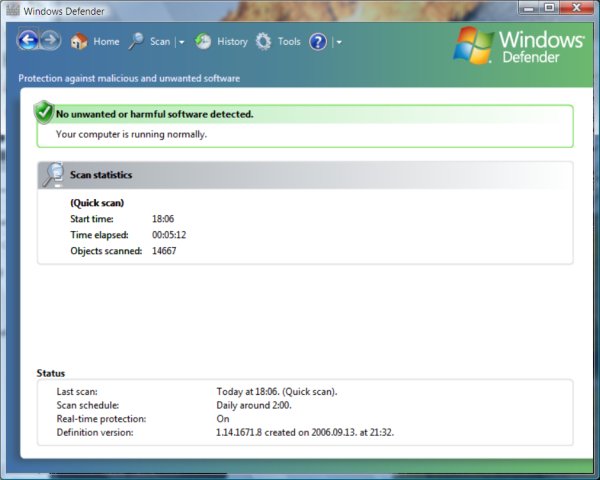Maximize the Windows Defender window

tap(549, 9)
